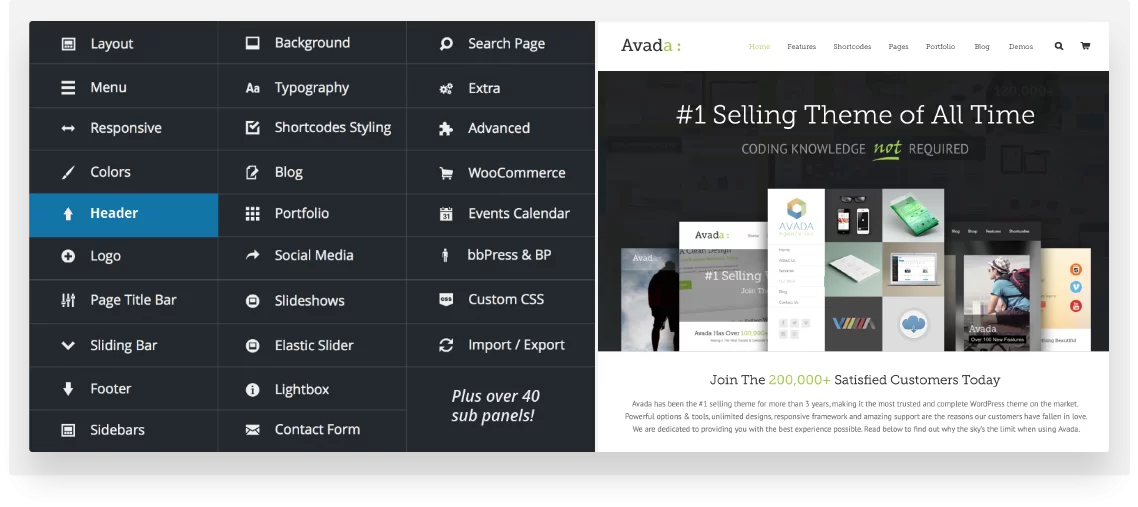Open the Custom CSS label

click(506, 300)
